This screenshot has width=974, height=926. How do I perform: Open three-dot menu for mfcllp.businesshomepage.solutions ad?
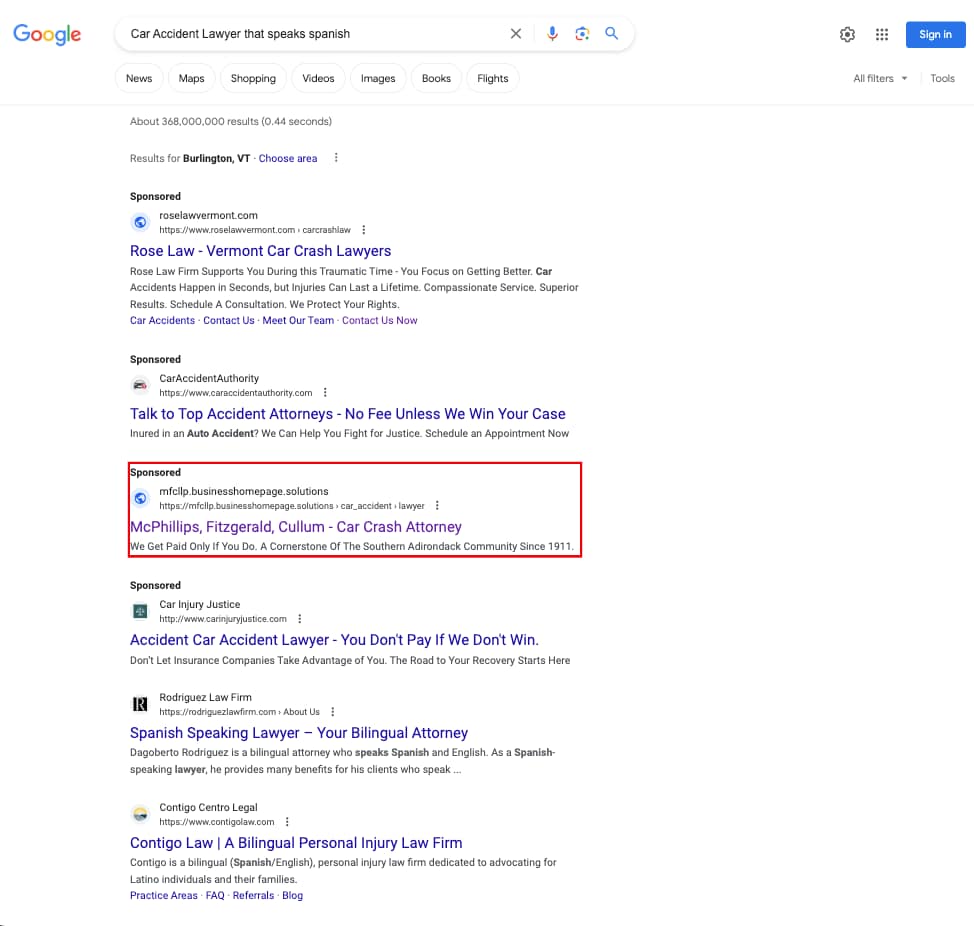click(x=437, y=506)
